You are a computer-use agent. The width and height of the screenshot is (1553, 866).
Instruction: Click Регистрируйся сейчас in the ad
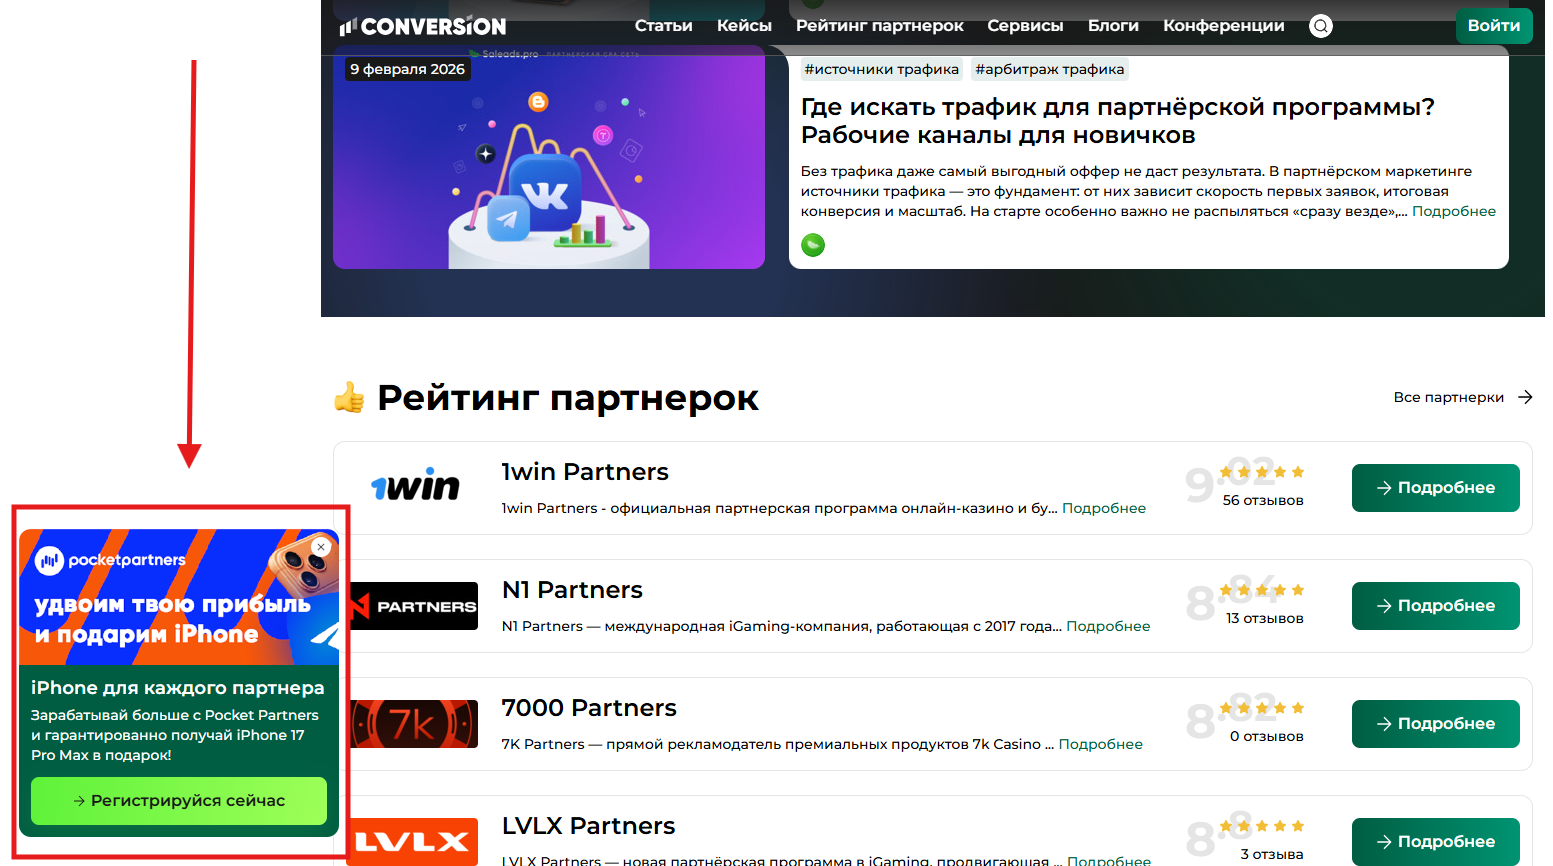[x=178, y=801]
